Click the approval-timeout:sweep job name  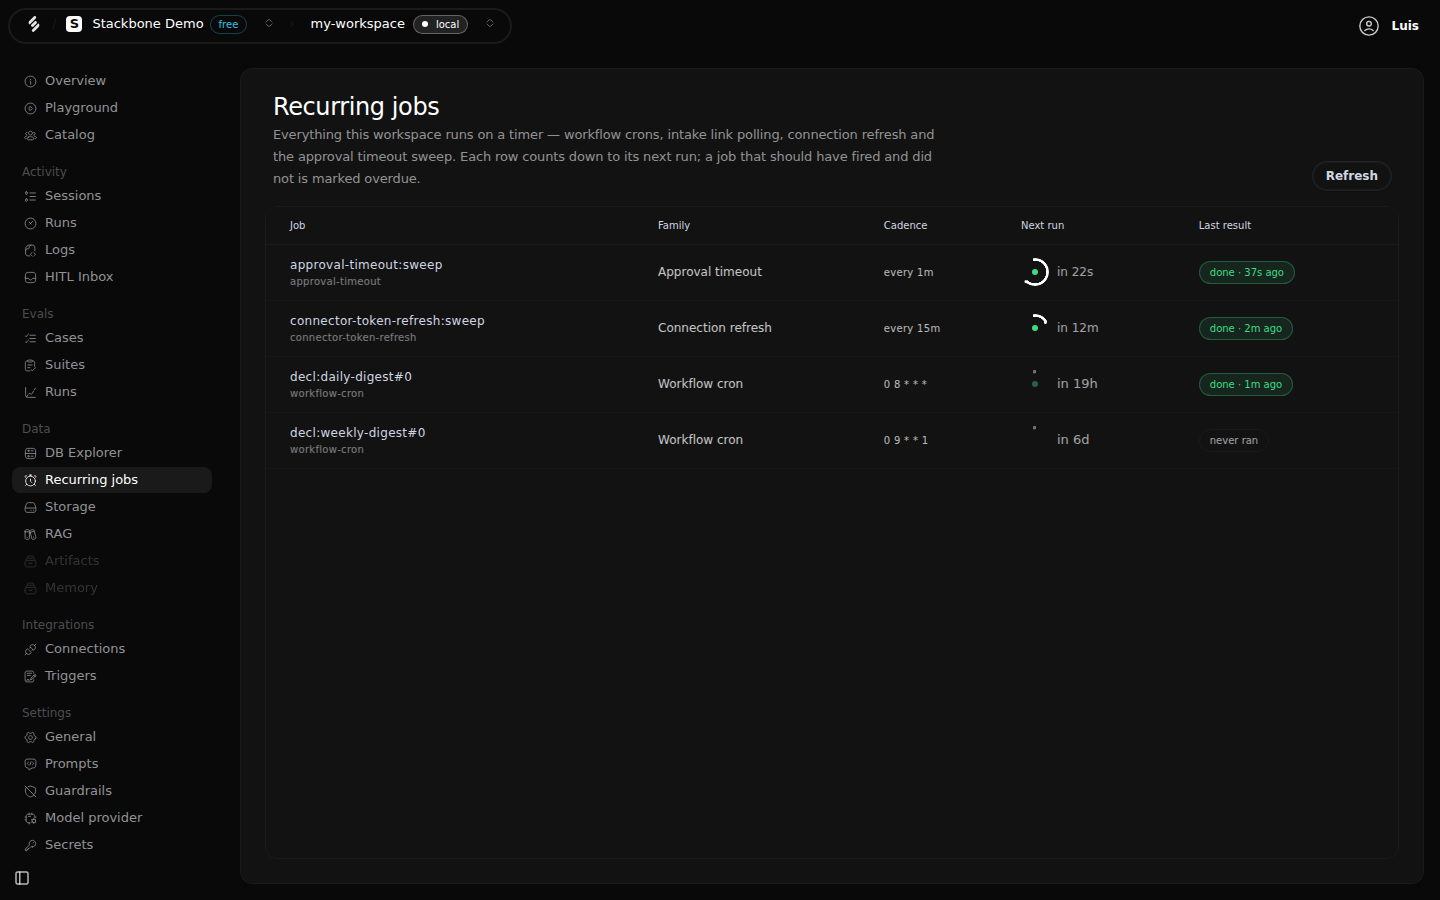click(366, 265)
